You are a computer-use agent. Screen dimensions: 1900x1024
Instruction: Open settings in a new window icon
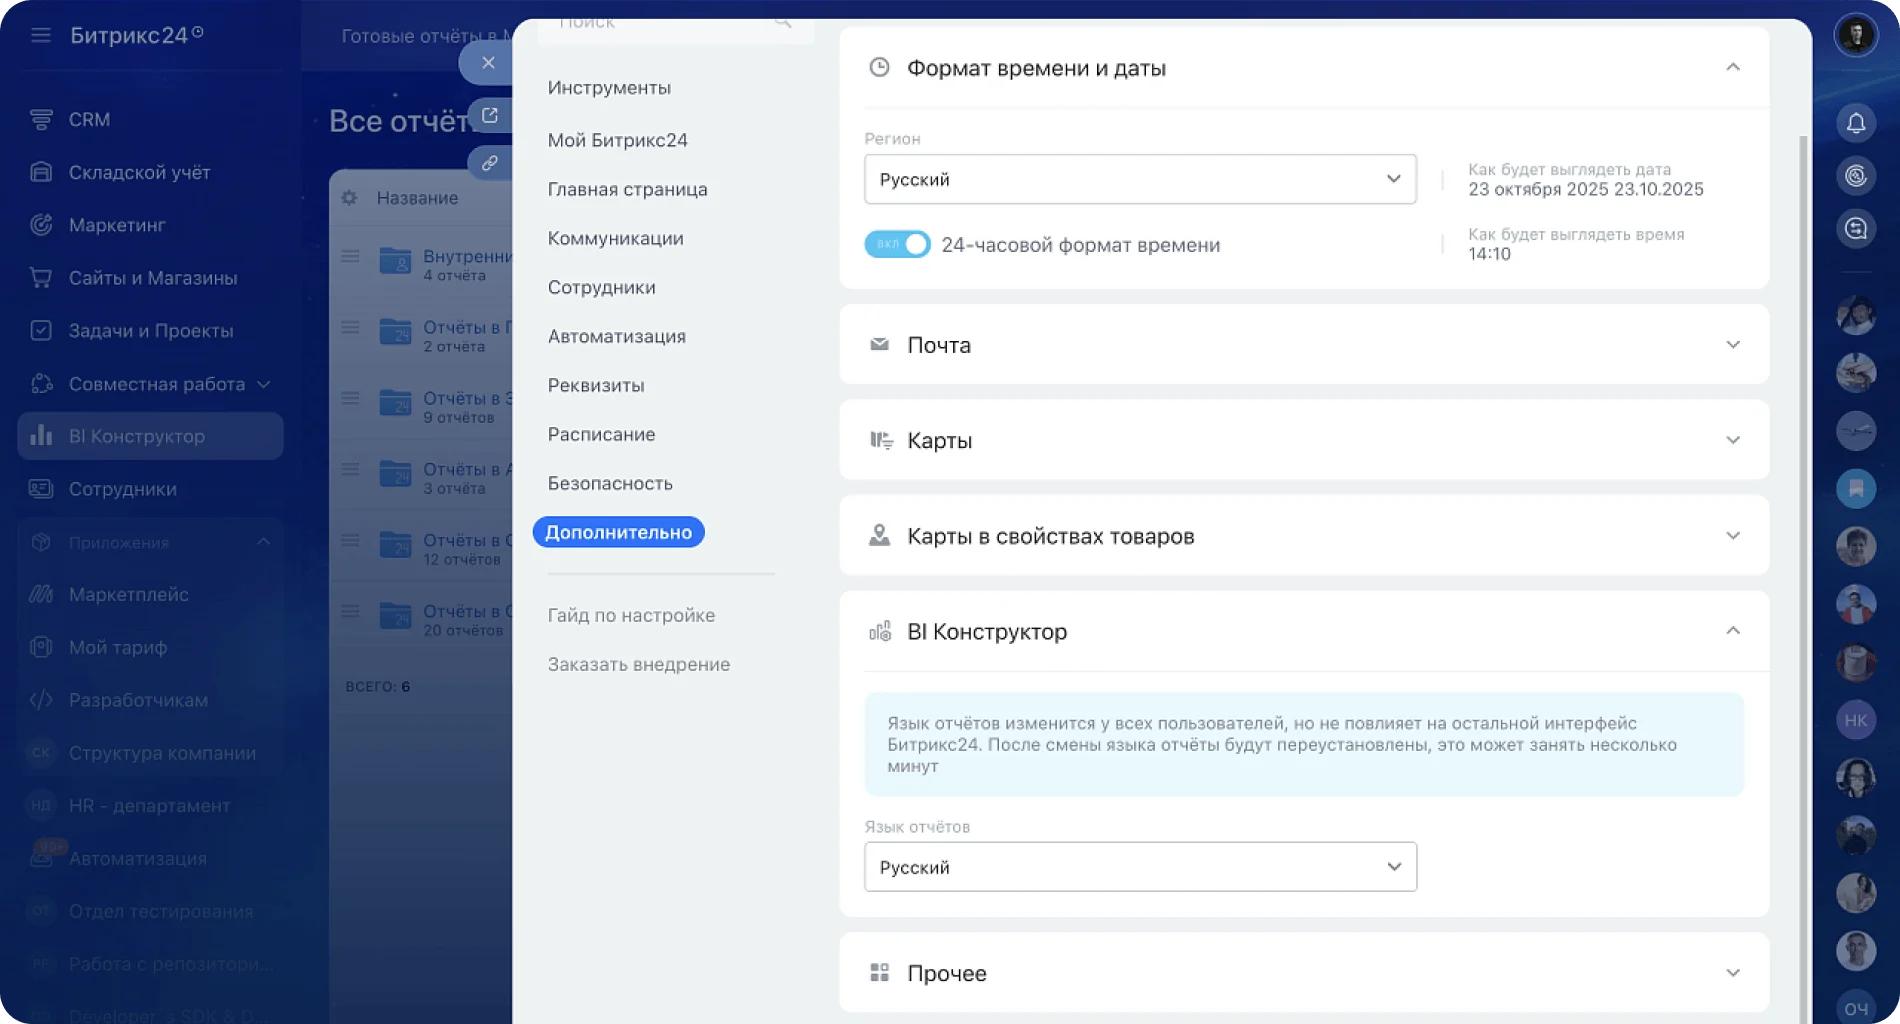(489, 115)
